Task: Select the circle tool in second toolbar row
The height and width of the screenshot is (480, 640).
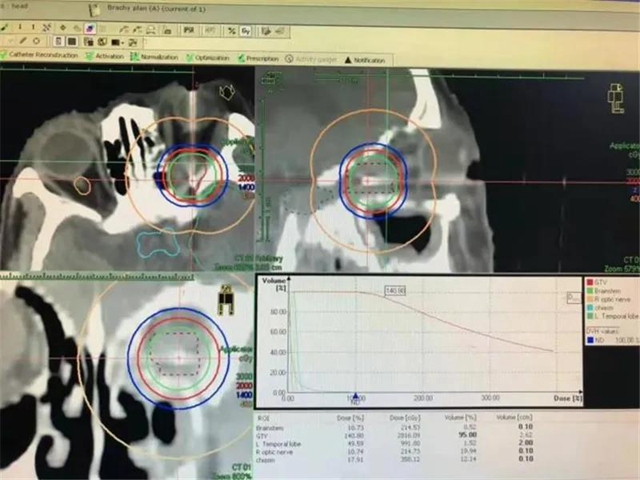Action: click(x=37, y=41)
